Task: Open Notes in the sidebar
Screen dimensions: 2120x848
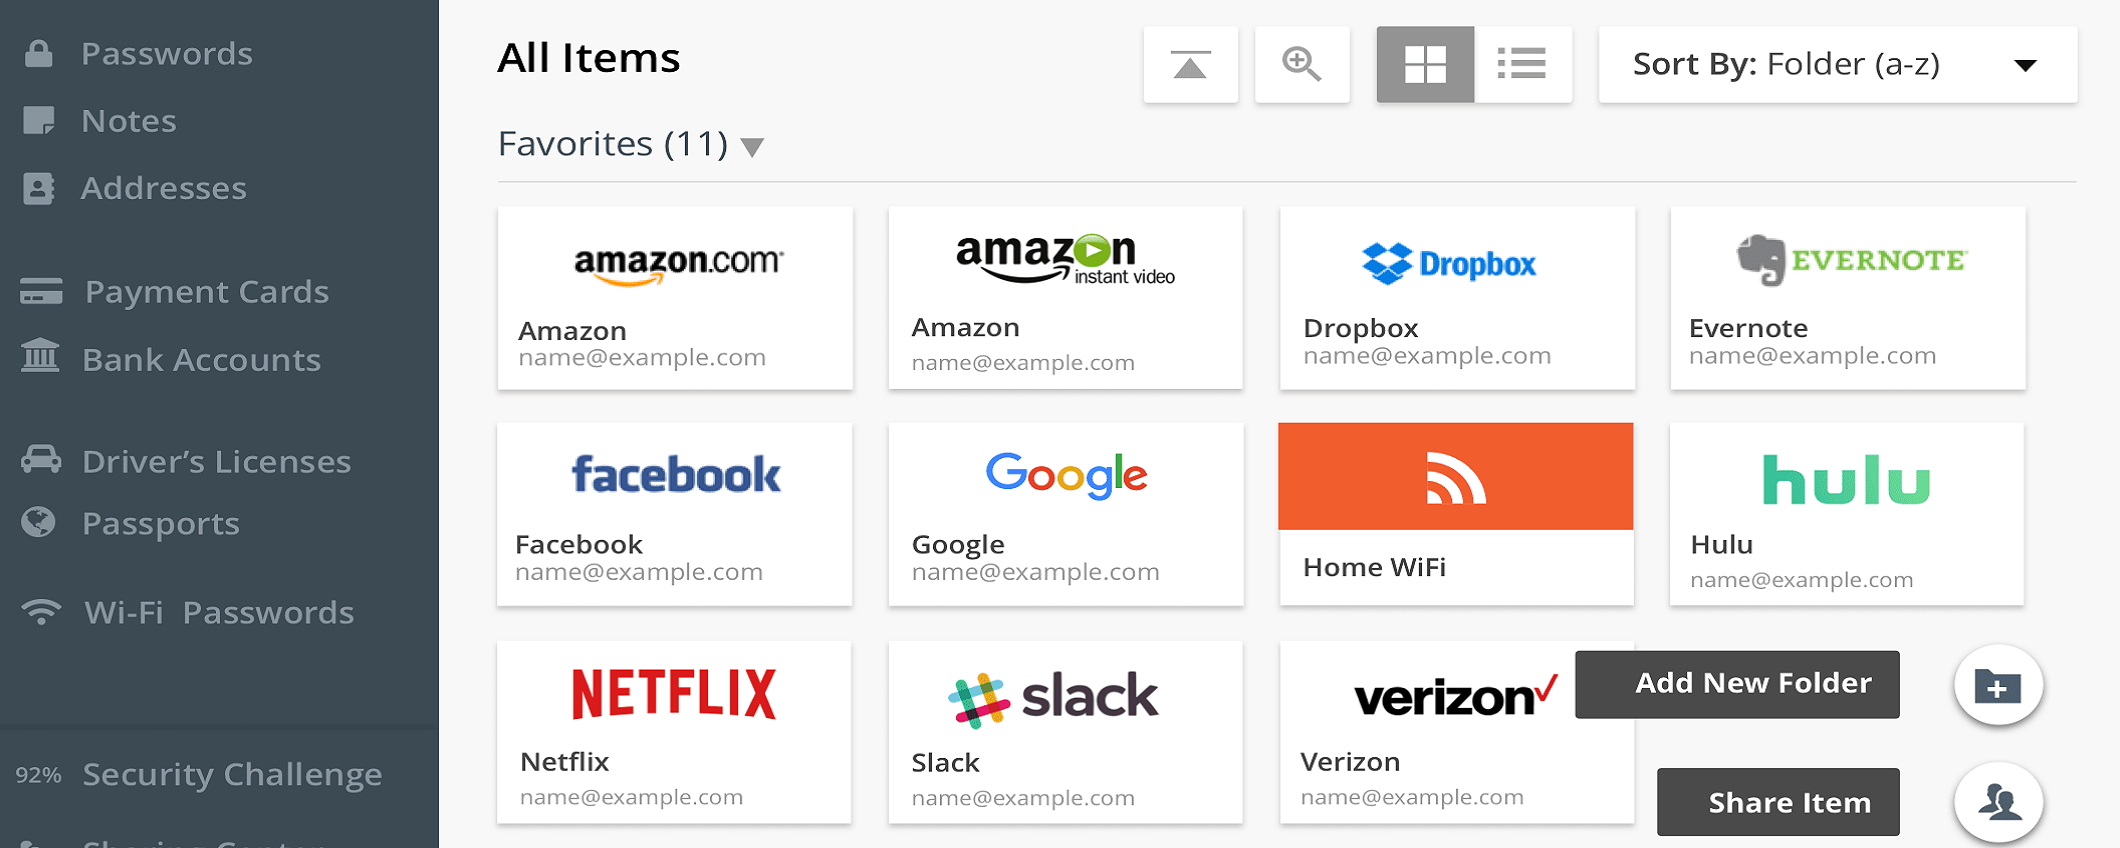Action: (x=128, y=121)
